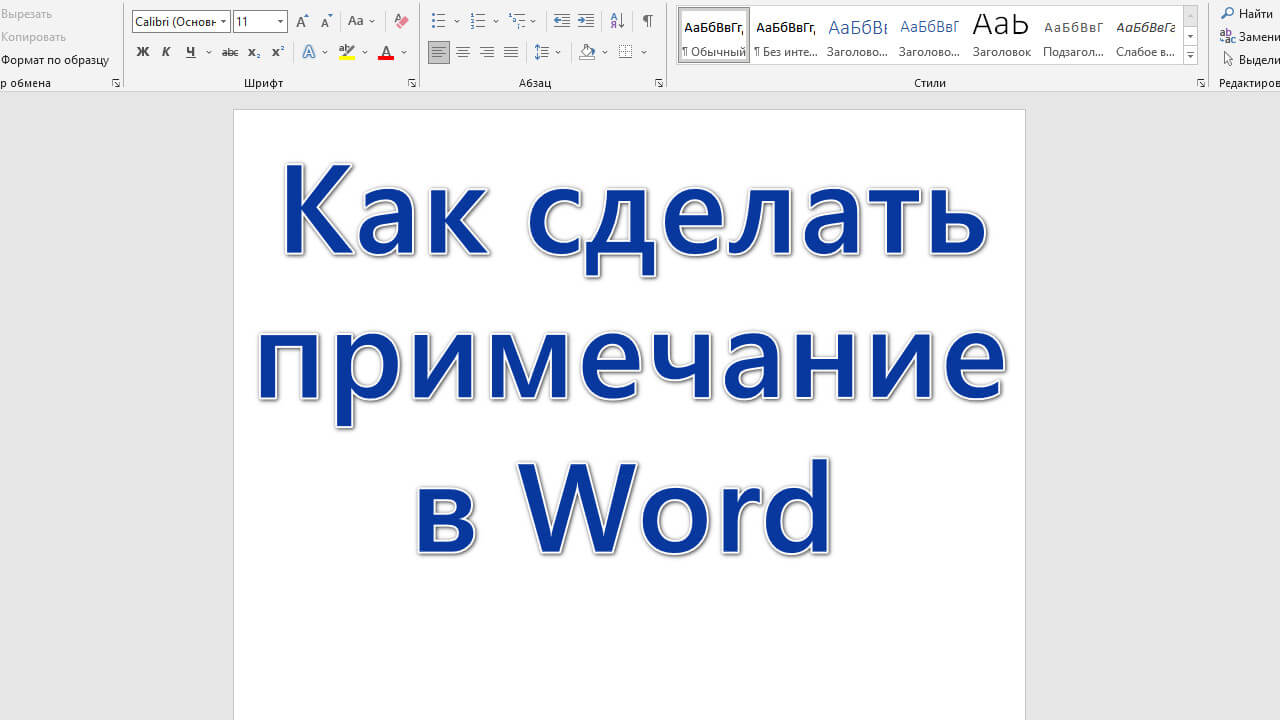Open the clipboard pane launcher
Screen dimensions: 1280x720
(x=116, y=83)
